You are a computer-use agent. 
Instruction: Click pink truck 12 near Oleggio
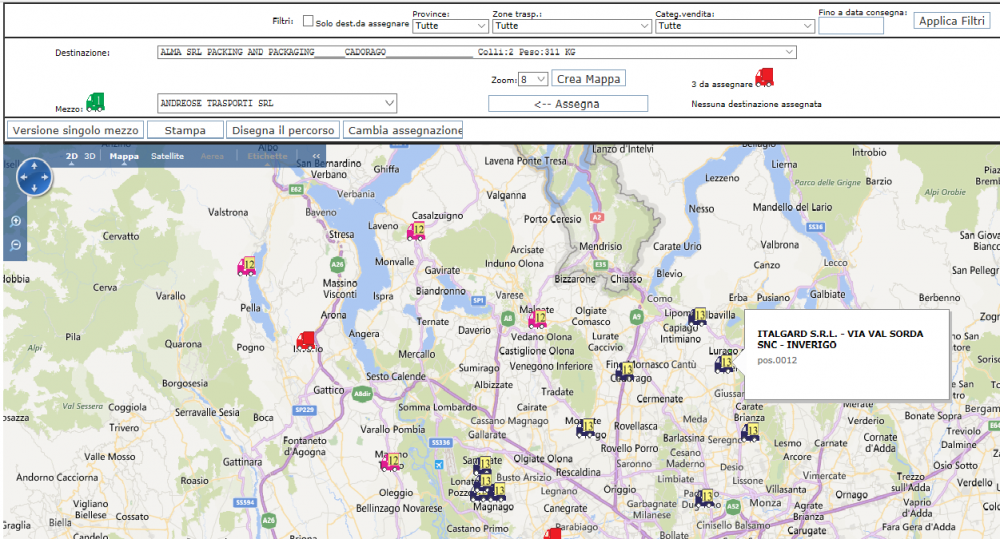391,462
